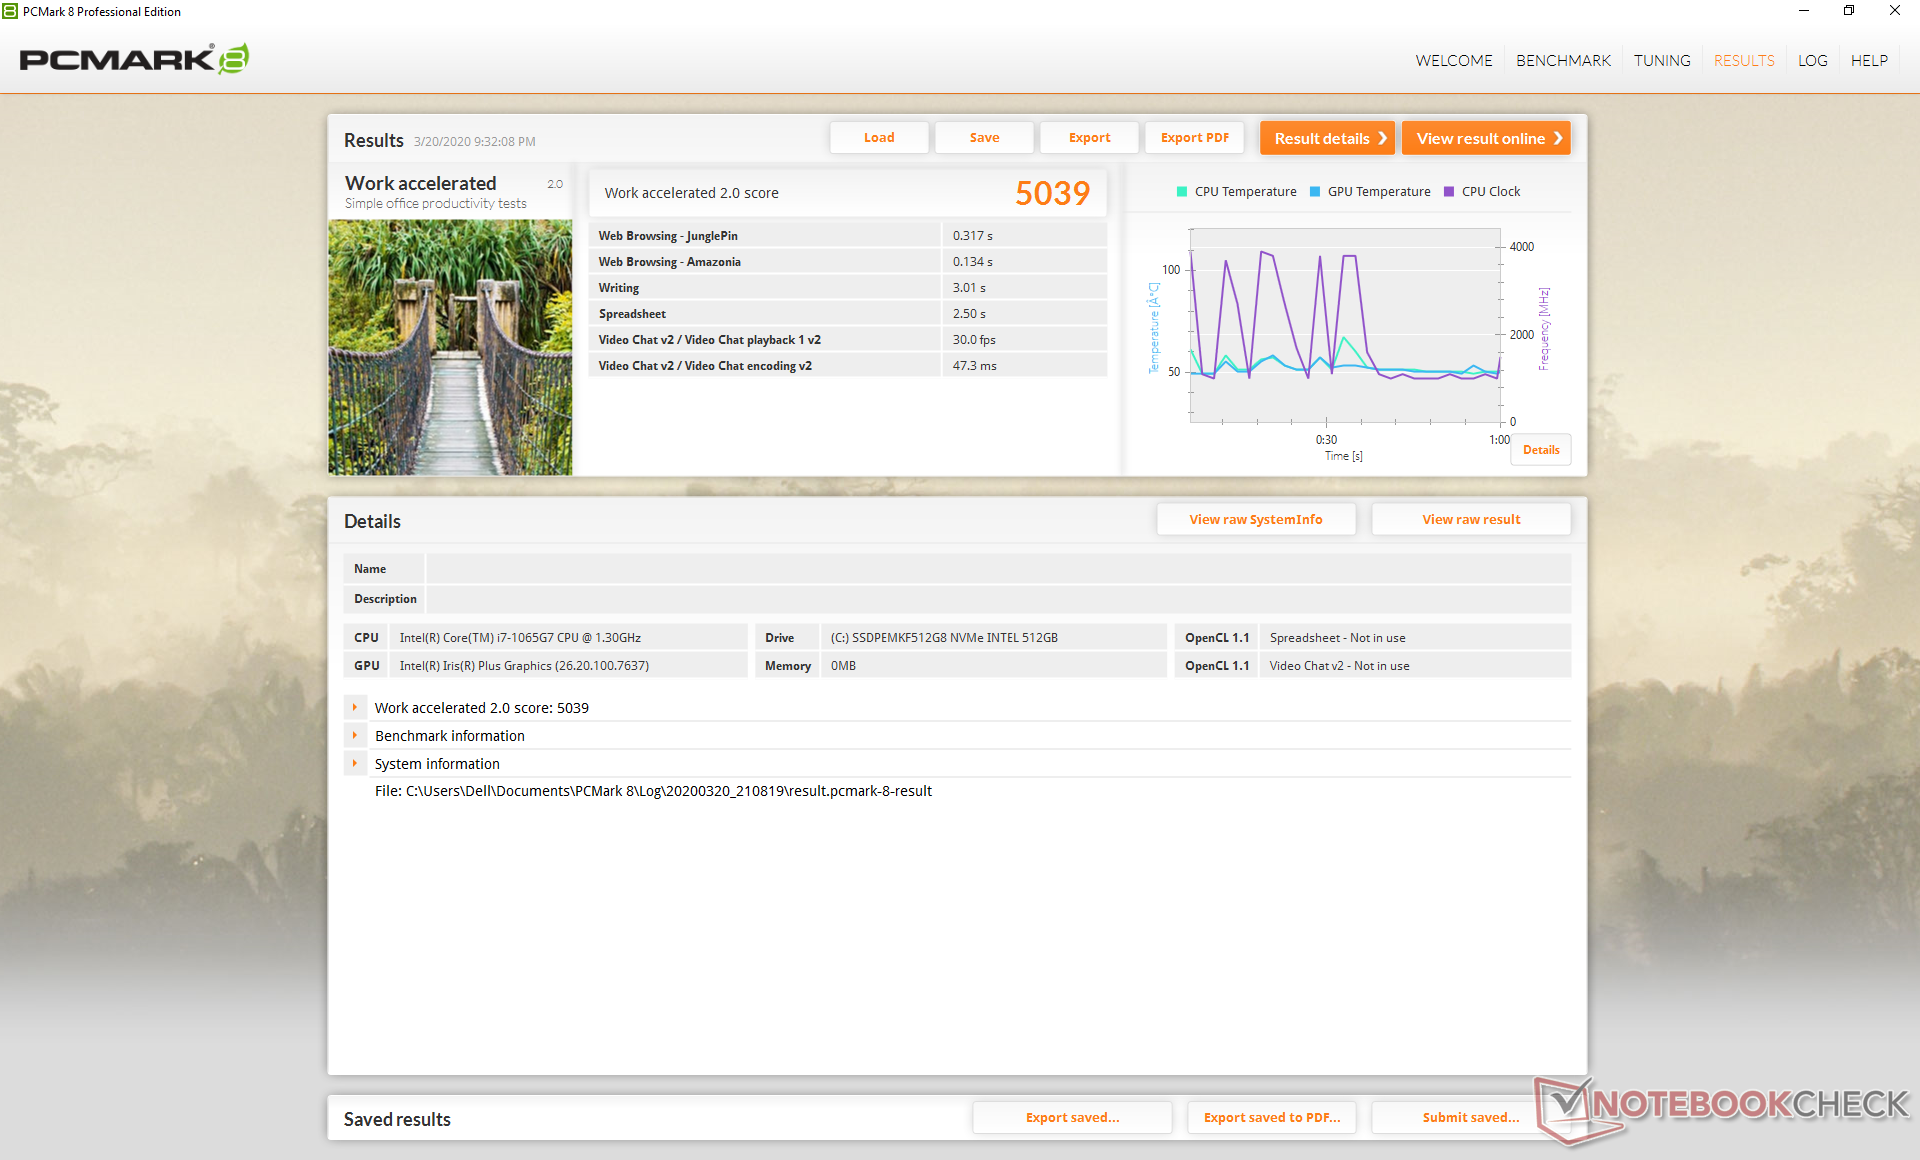Open the Benchmark tab
This screenshot has width=1920, height=1160.
pos(1563,60)
